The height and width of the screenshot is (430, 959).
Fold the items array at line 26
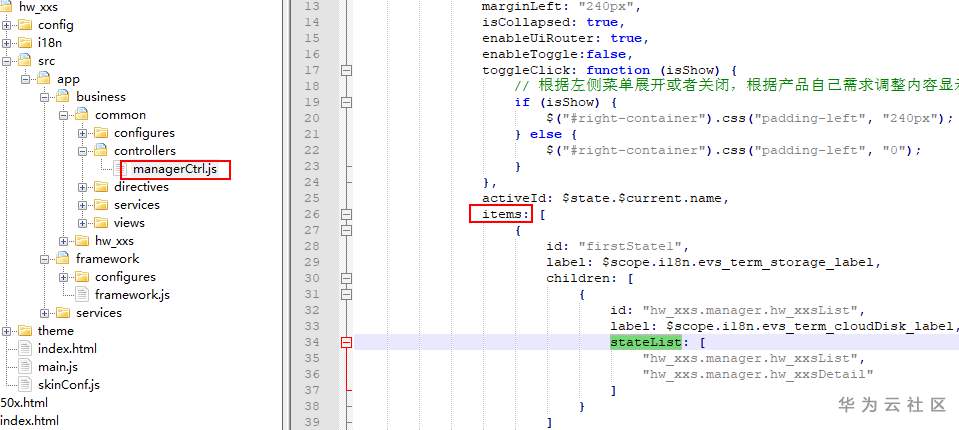coord(347,215)
